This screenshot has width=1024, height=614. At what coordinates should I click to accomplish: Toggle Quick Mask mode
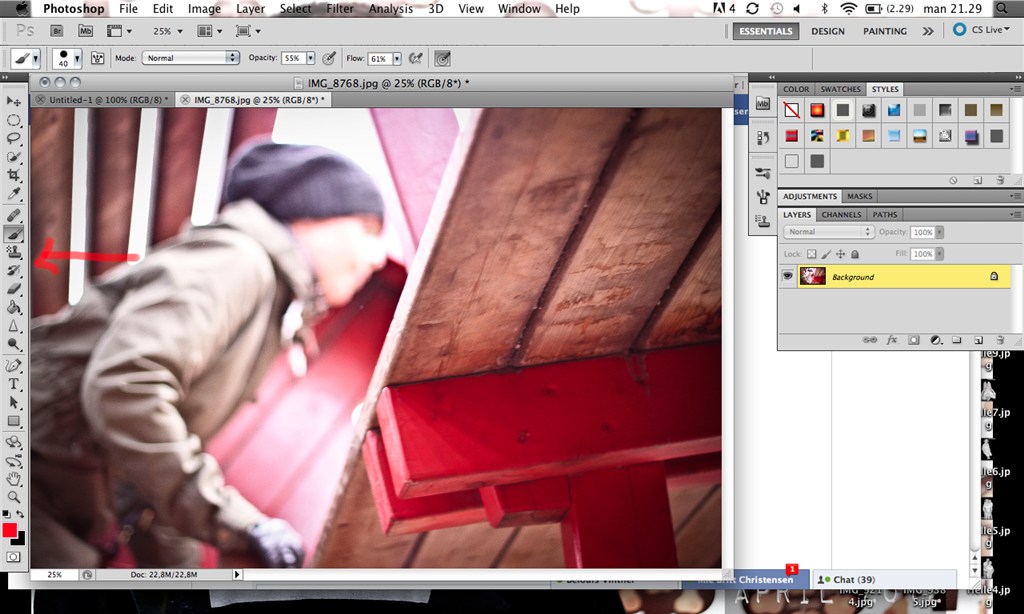14,557
